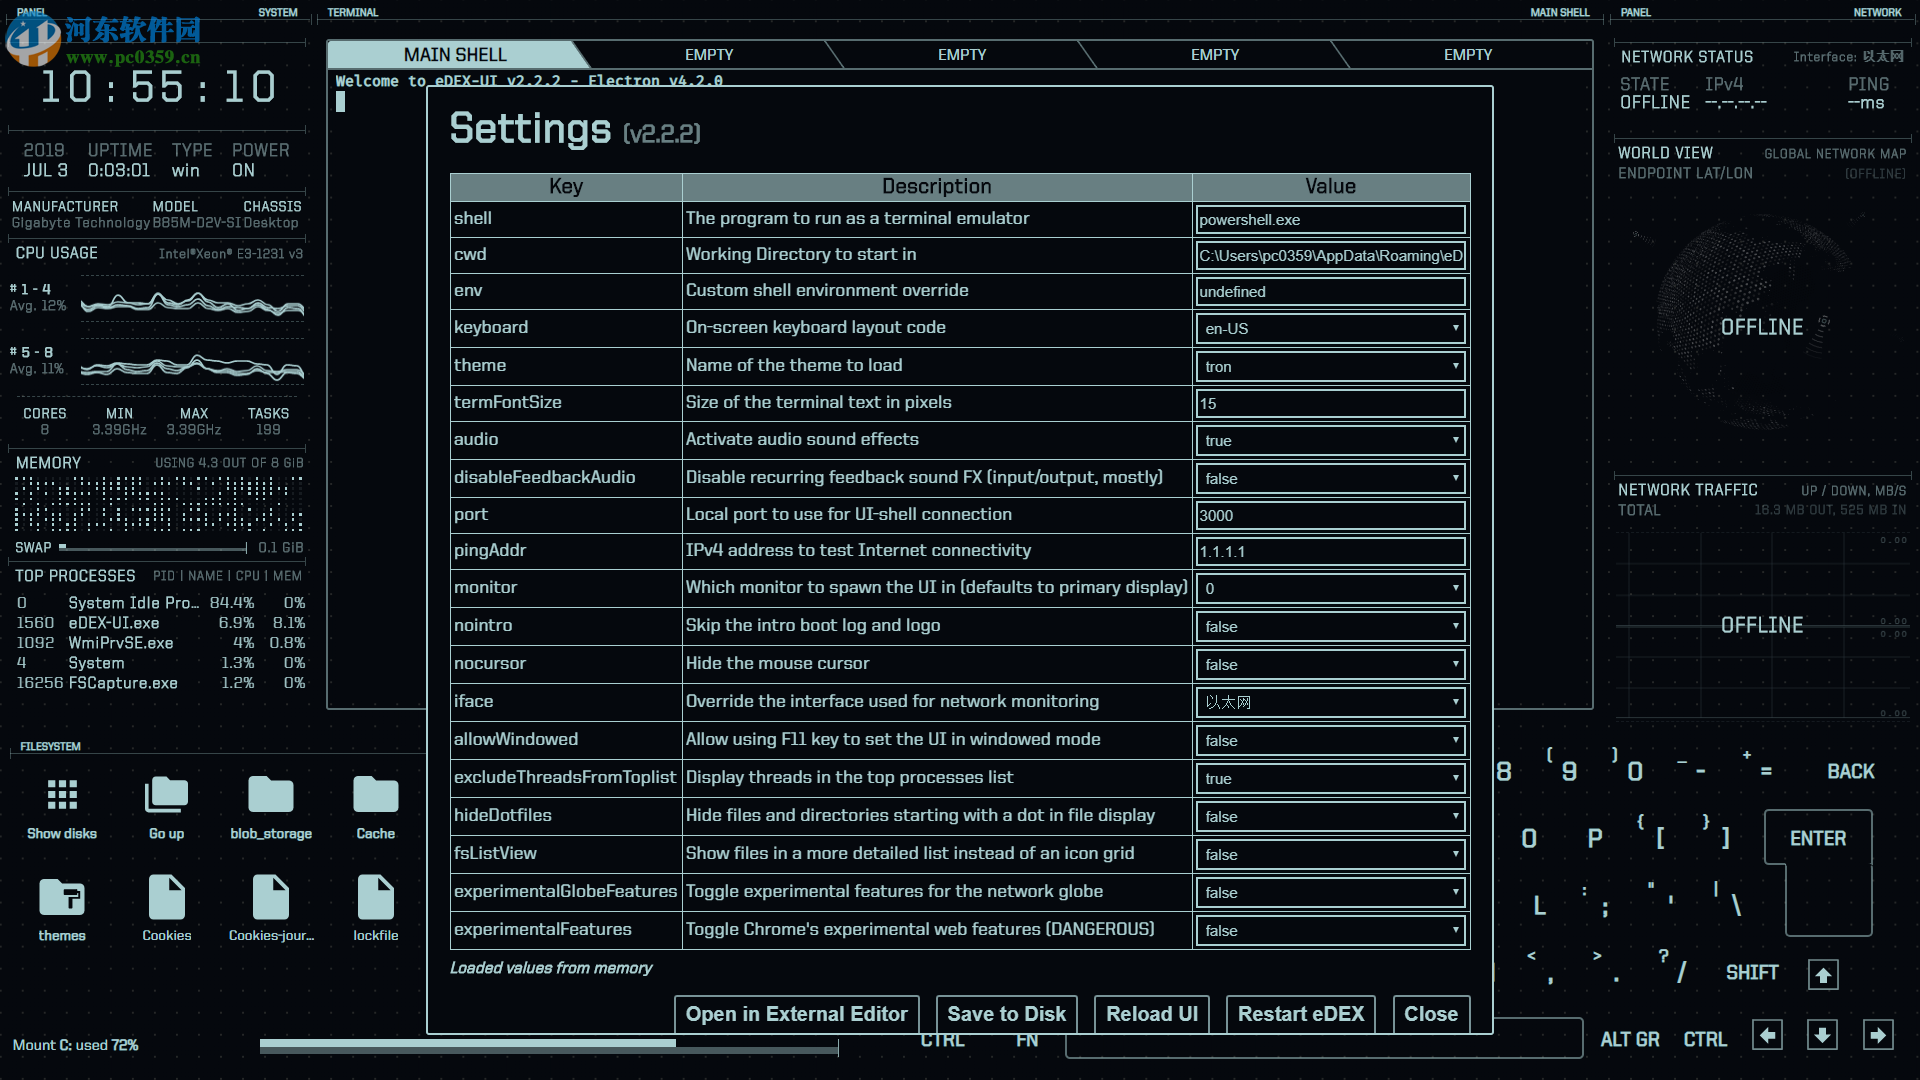1920x1080 pixels.
Task: Select the Go up navigation icon
Action: [166, 795]
